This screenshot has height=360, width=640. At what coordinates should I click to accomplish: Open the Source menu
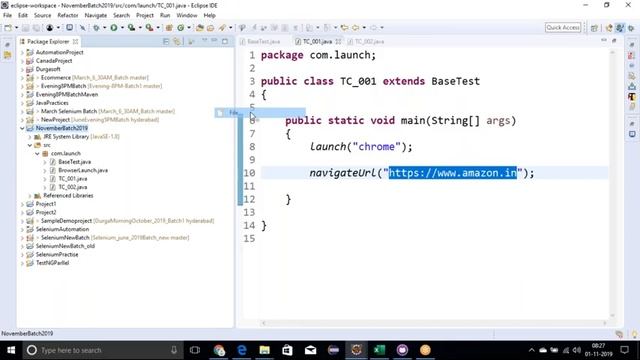point(42,15)
